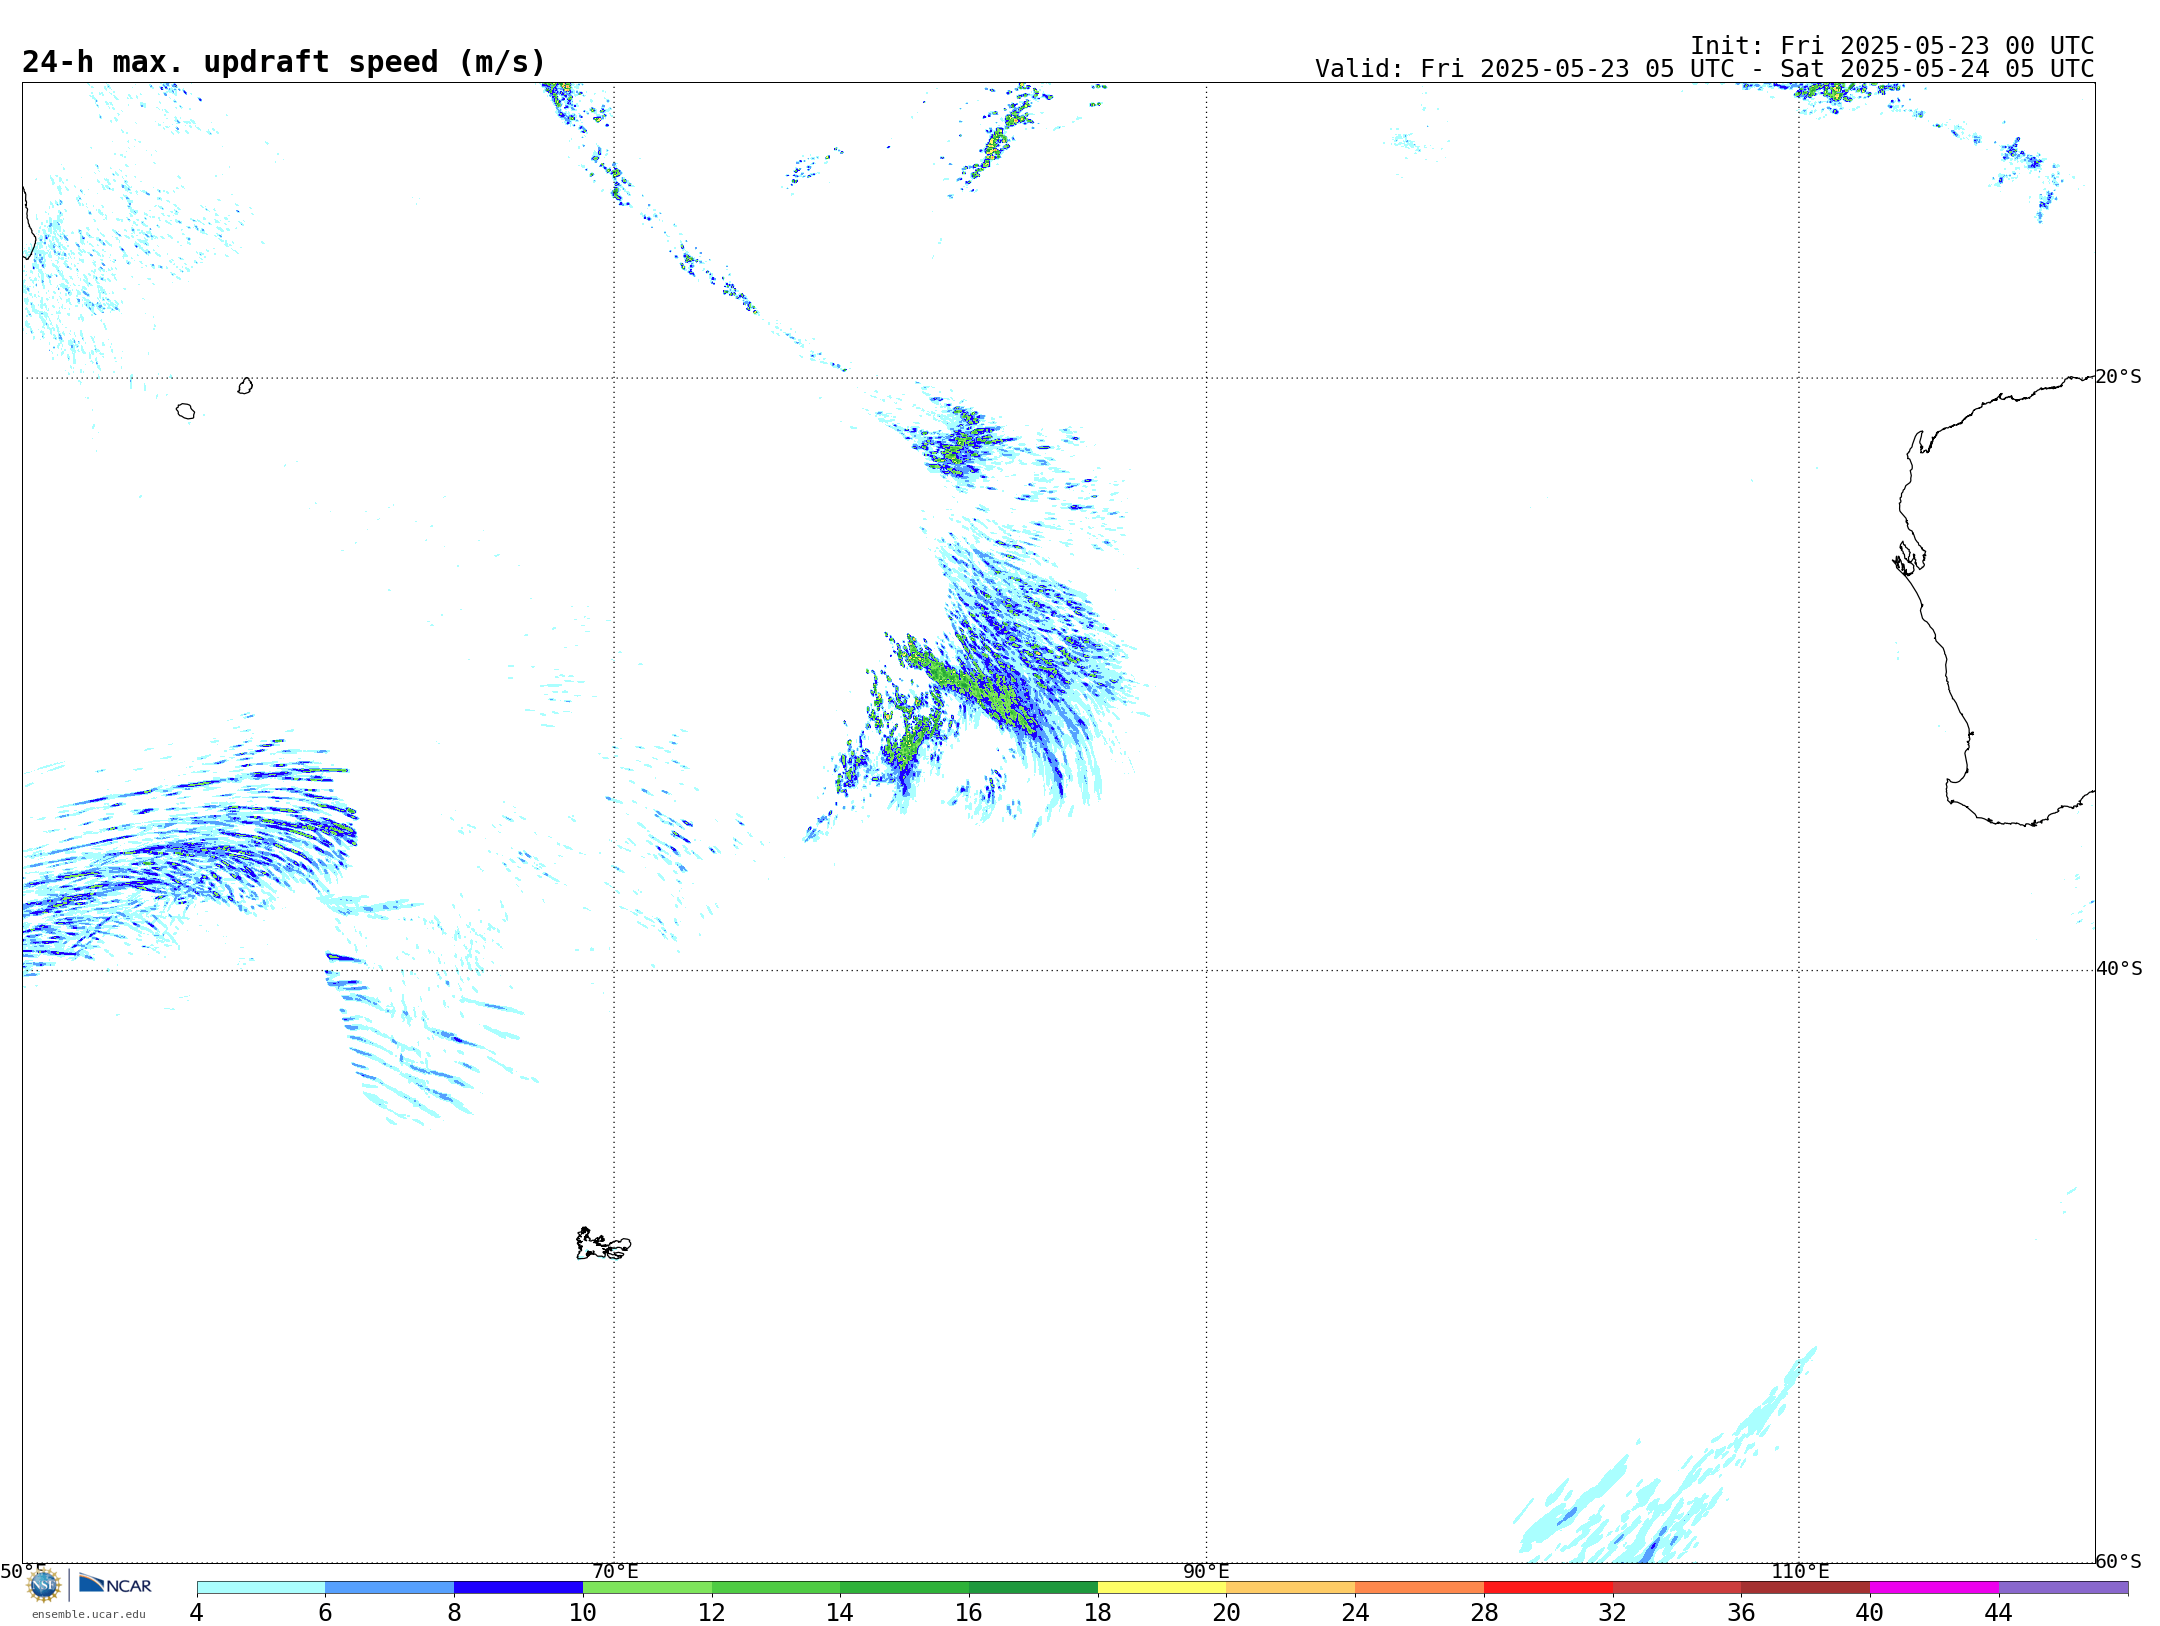Select the light cyan 4–6 m/s swatch
Screen dimensions: 2160x1626
coord(261,1588)
